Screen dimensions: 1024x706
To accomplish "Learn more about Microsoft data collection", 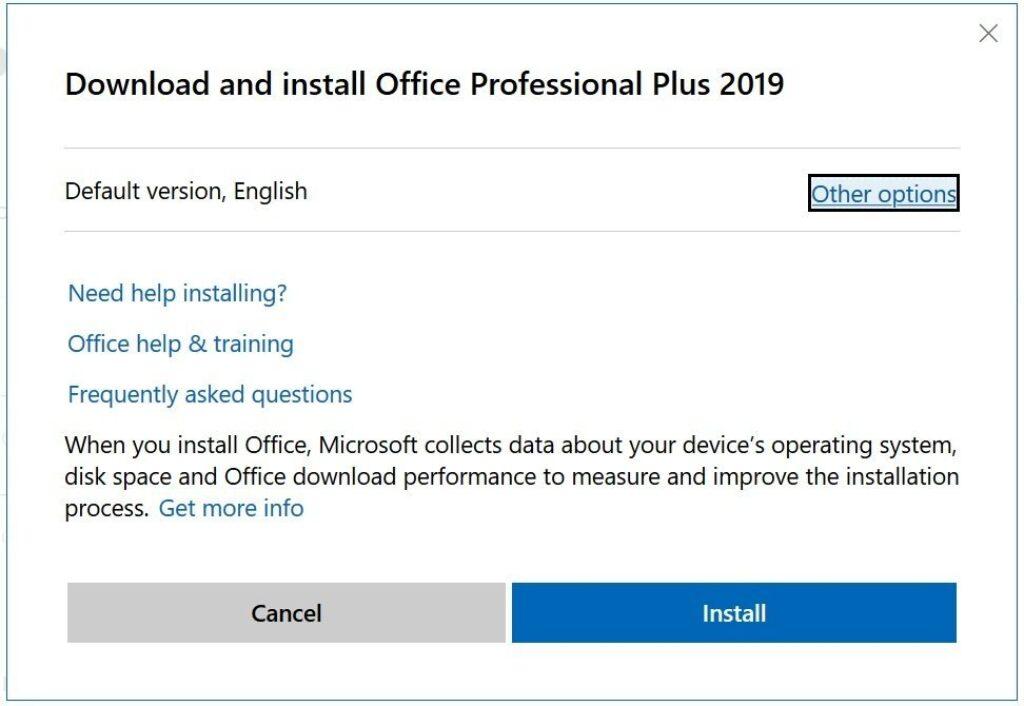I will point(231,508).
